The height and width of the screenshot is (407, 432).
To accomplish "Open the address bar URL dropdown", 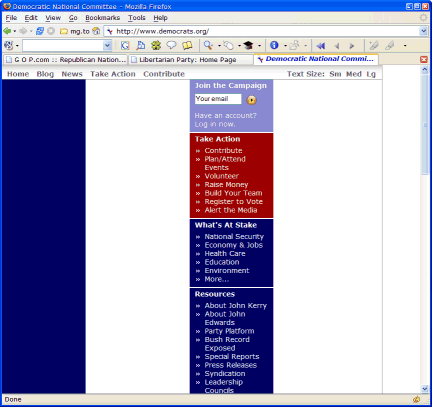I will (423, 31).
